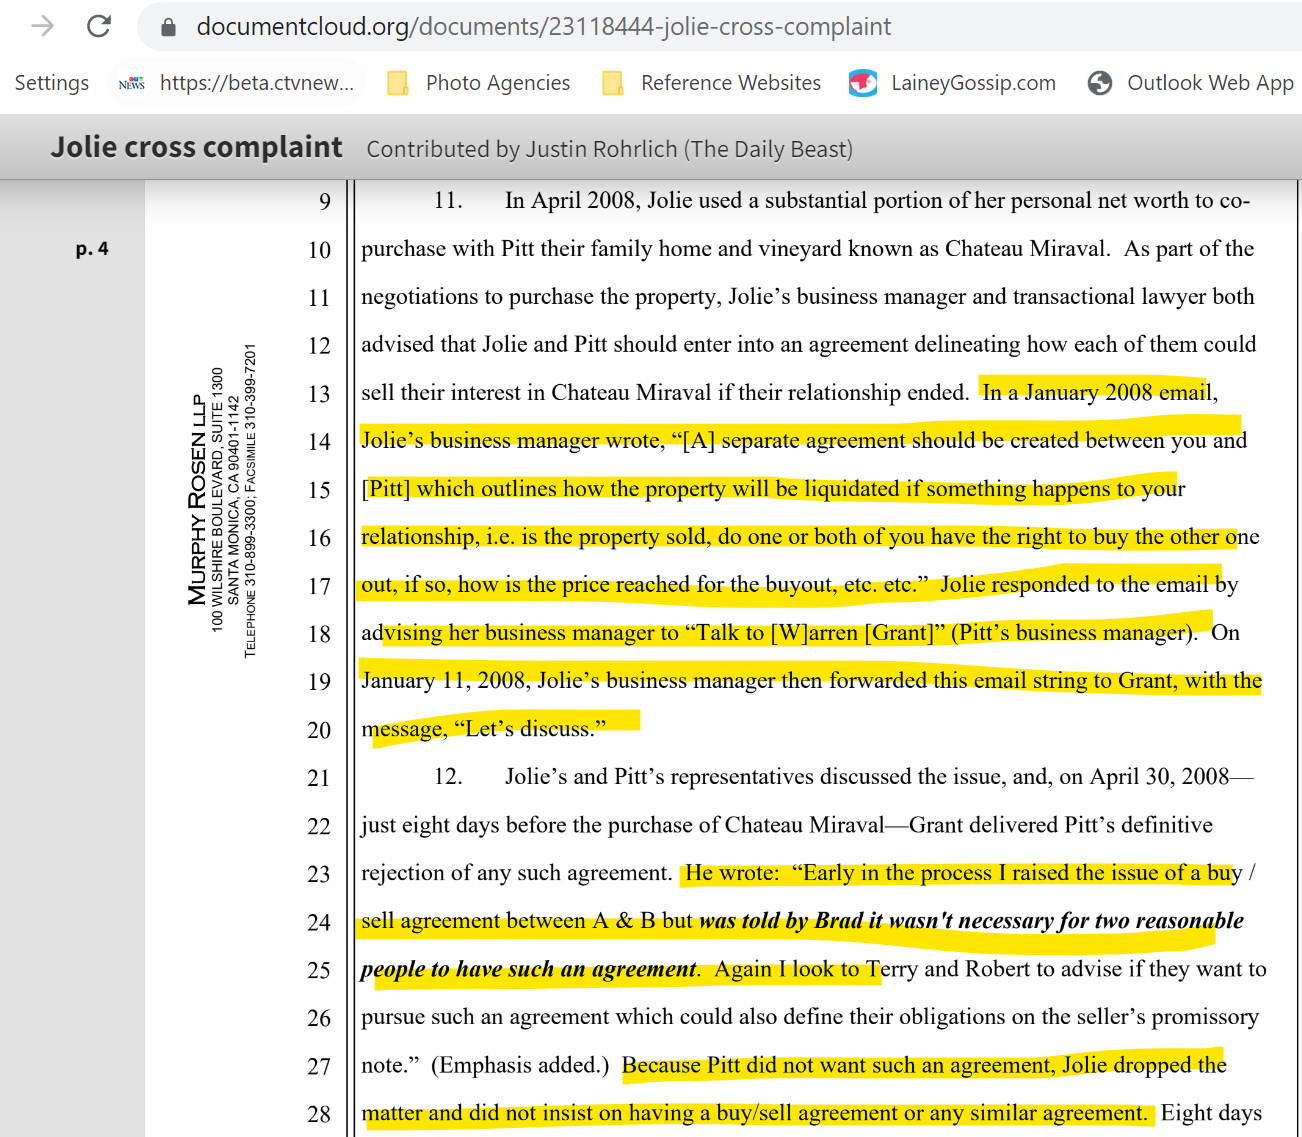This screenshot has width=1302, height=1137.
Task: Click paragraph number '11.' in the document
Action: 448,201
